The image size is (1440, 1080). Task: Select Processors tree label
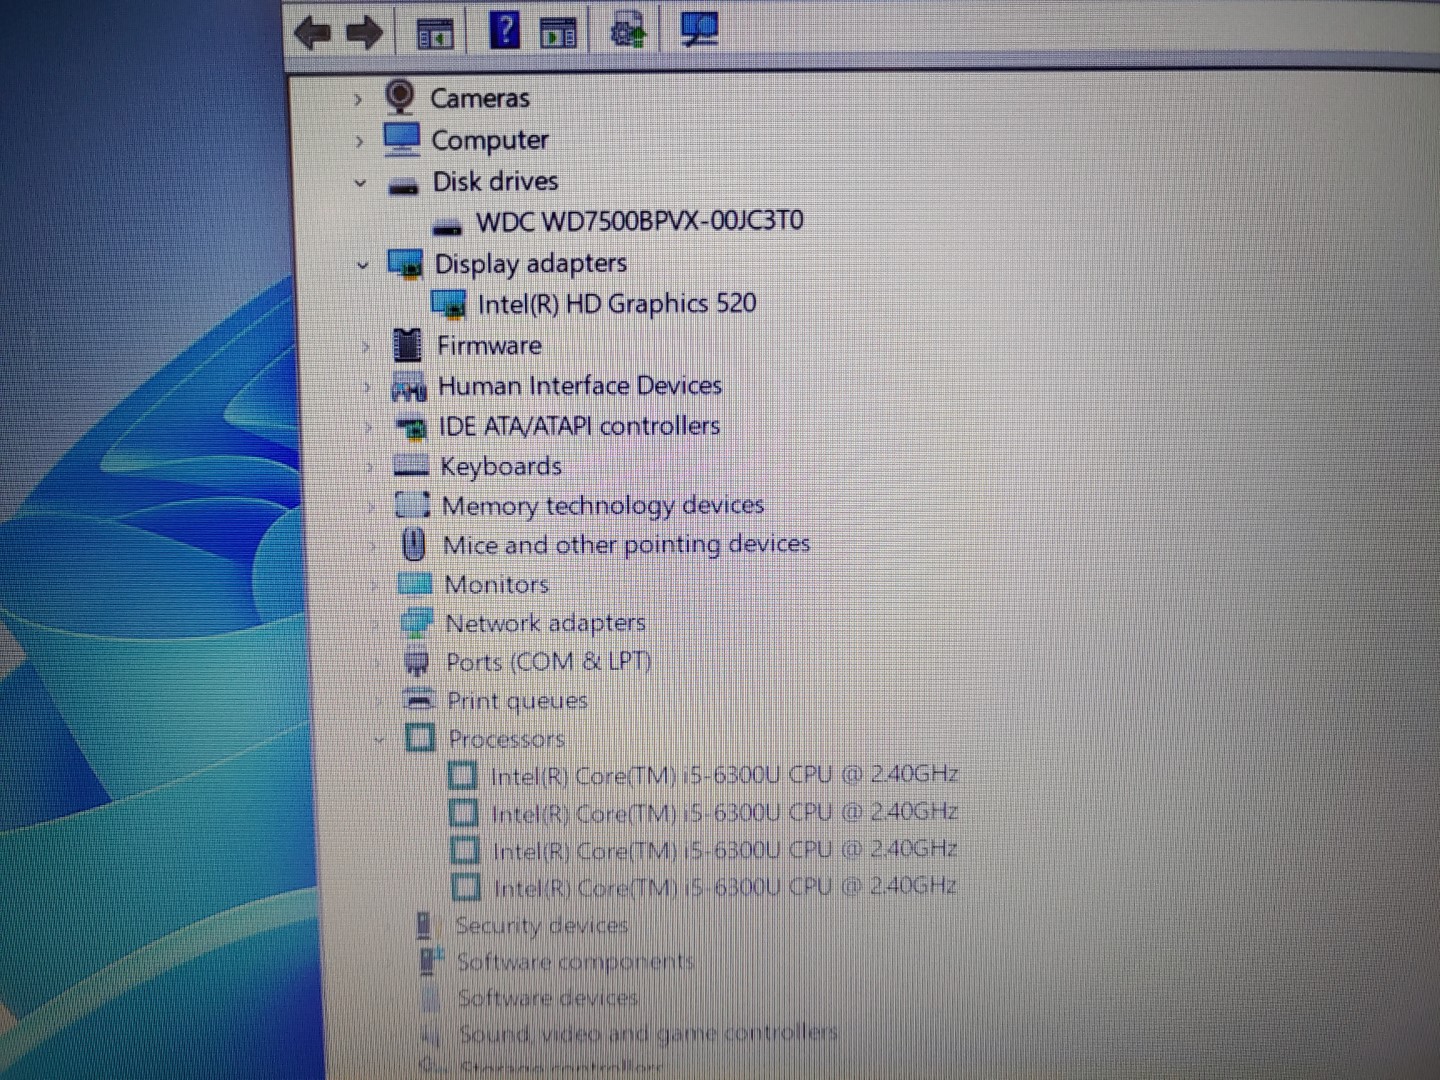(507, 739)
